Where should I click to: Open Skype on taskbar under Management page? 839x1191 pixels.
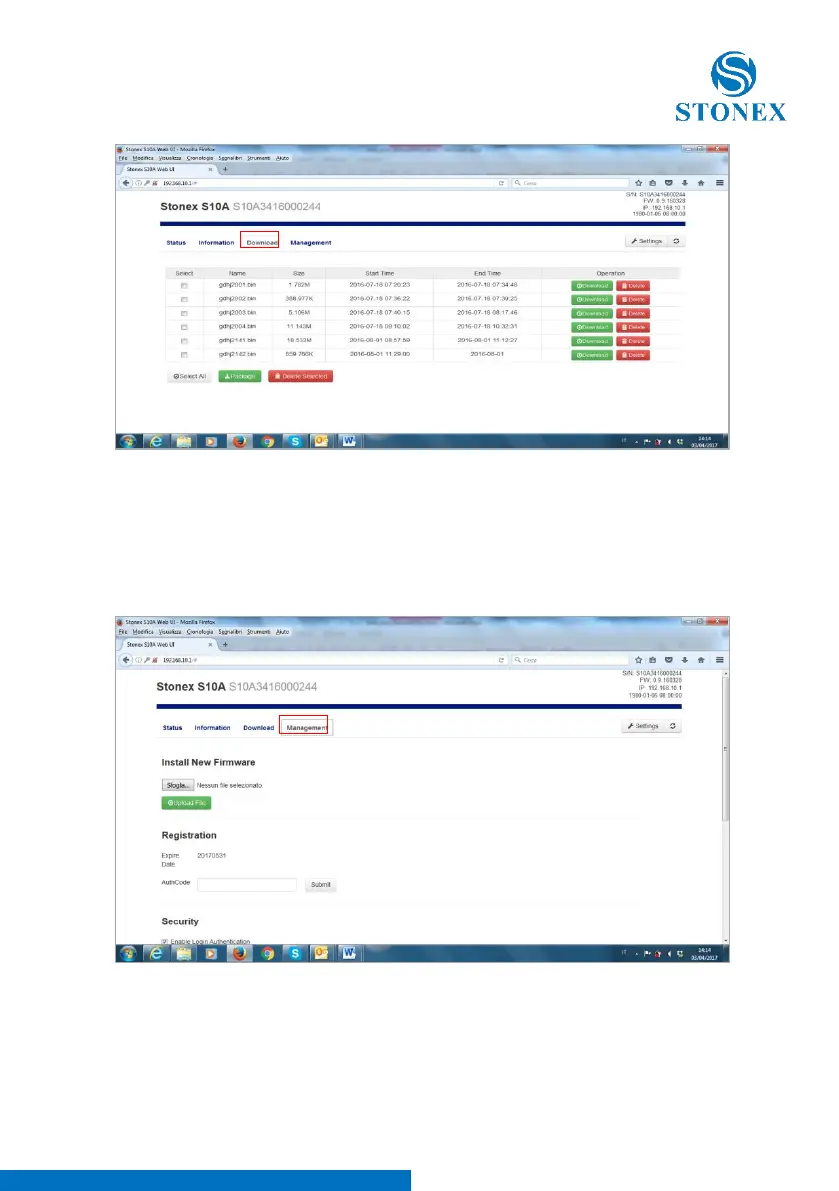295,953
